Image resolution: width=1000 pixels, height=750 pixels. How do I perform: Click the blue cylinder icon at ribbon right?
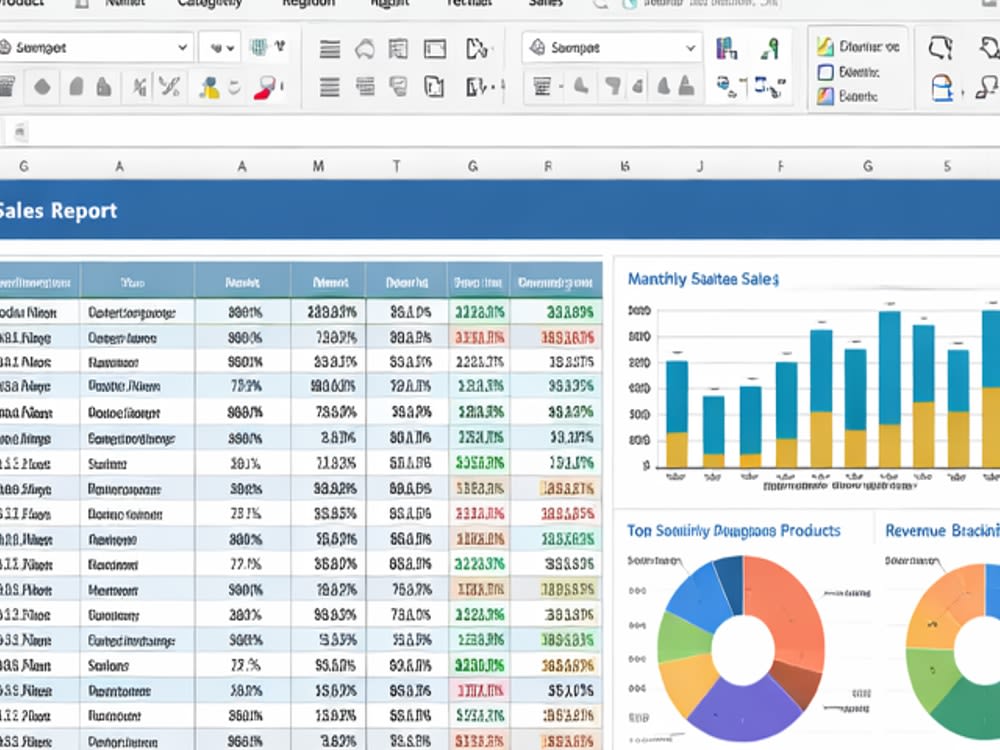click(942, 88)
